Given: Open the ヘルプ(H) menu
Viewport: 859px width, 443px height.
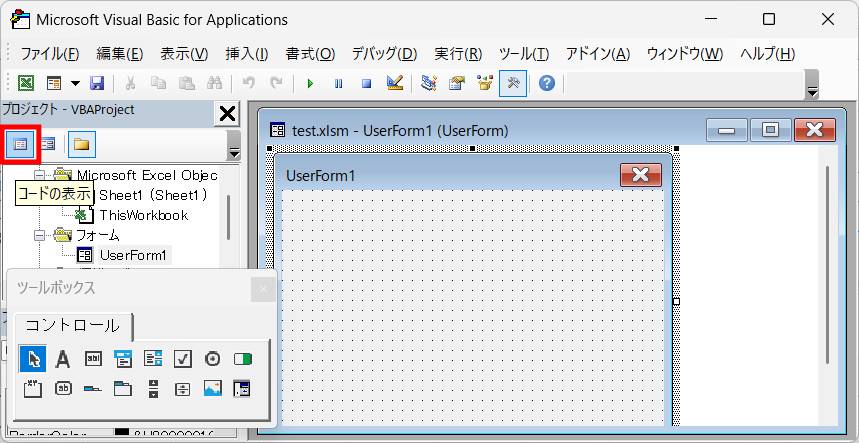Looking at the screenshot, I should 768,54.
